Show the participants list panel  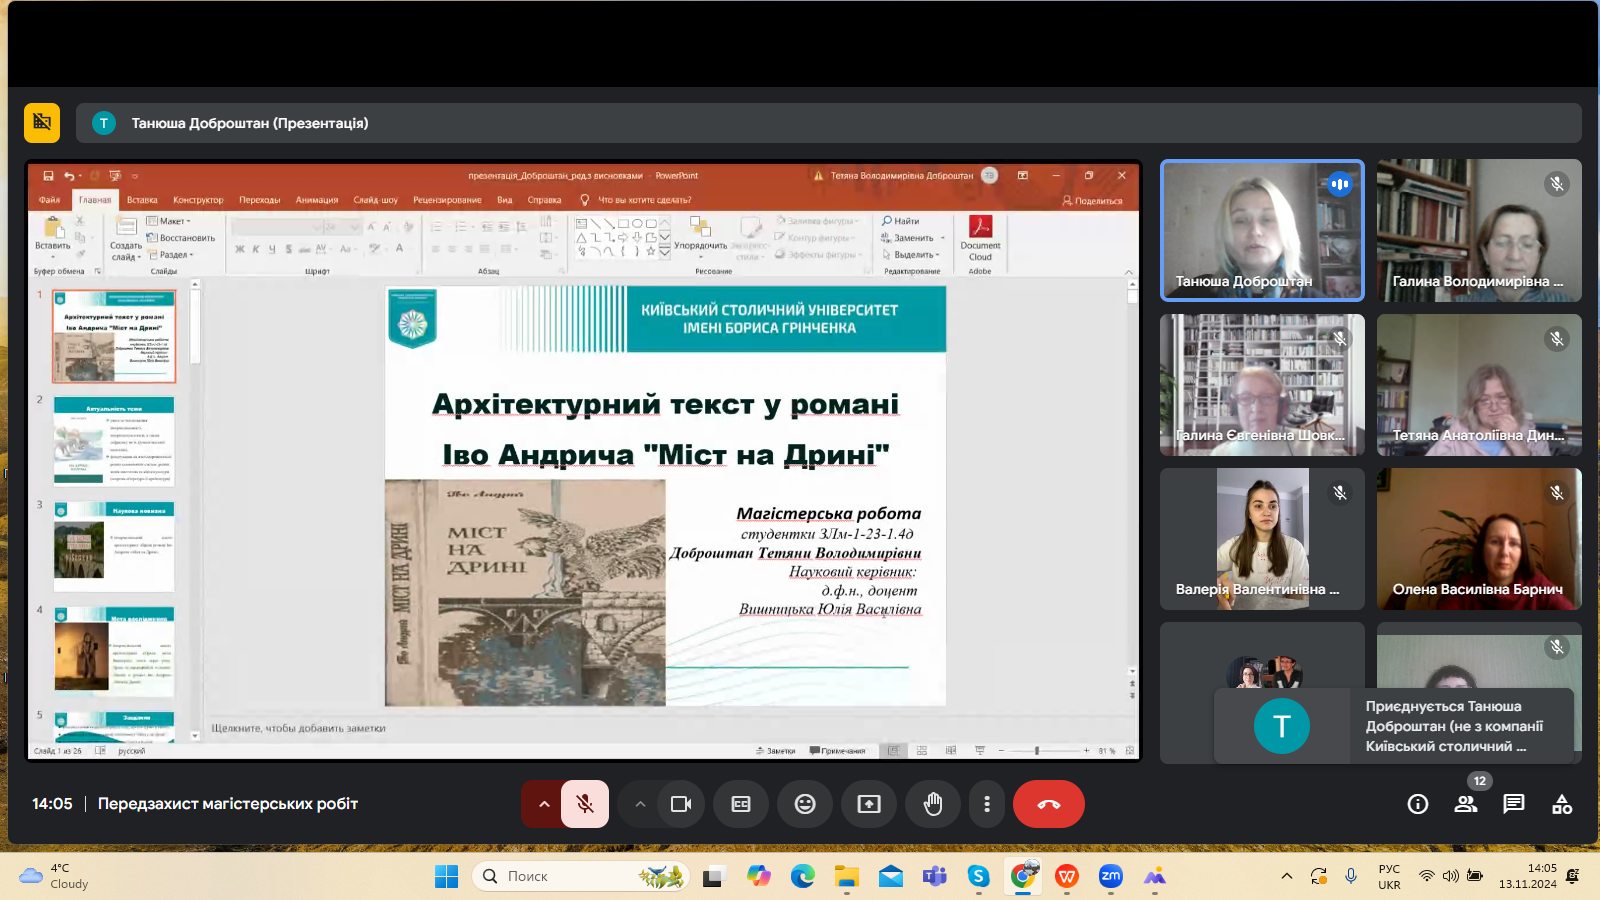point(1466,804)
